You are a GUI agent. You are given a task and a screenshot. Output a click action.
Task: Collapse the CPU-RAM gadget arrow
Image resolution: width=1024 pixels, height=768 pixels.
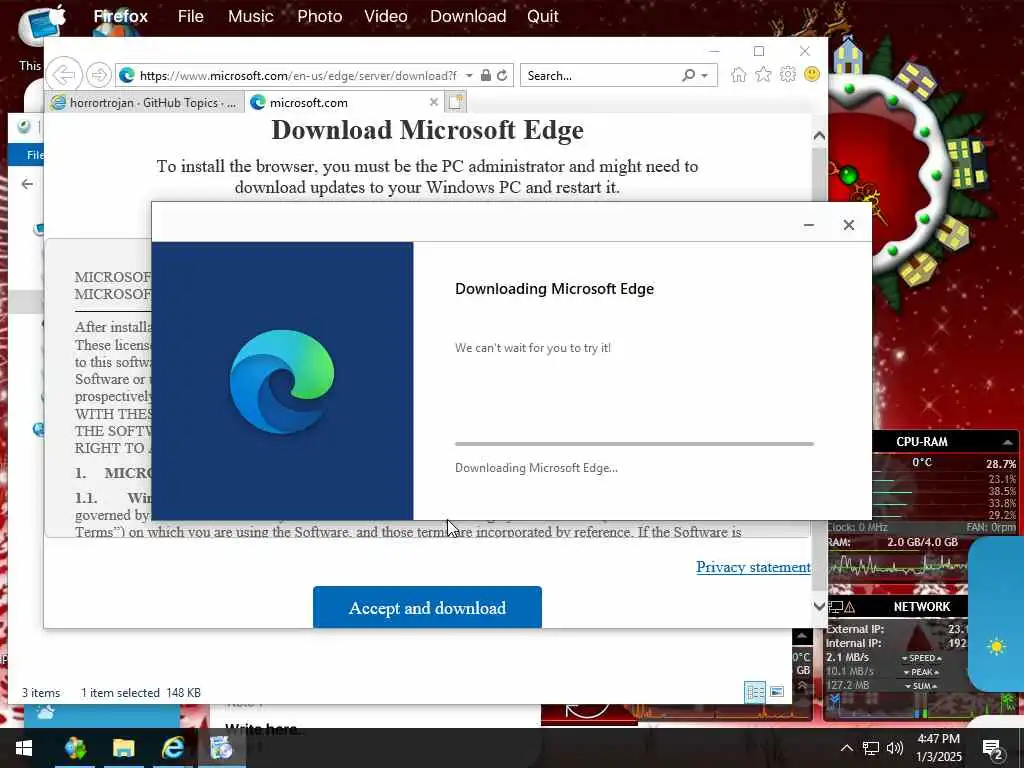(1008, 442)
